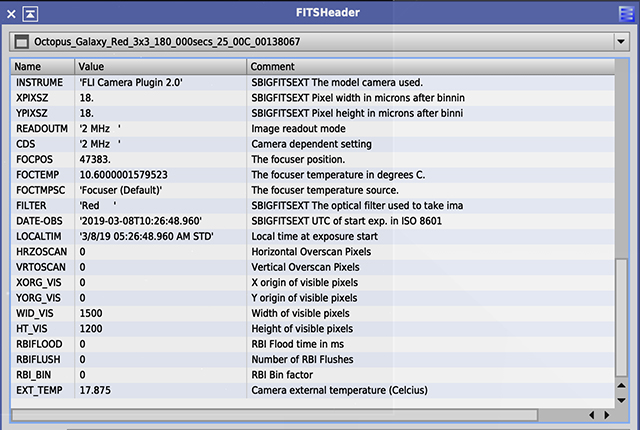Screen dimensions: 640x430
Task: Close the FITSHeader window
Action: click(x=9, y=13)
